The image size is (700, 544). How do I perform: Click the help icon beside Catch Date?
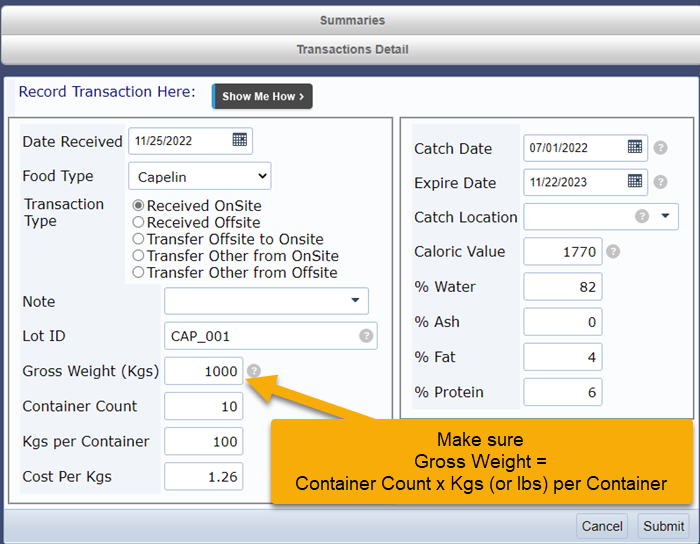(661, 148)
